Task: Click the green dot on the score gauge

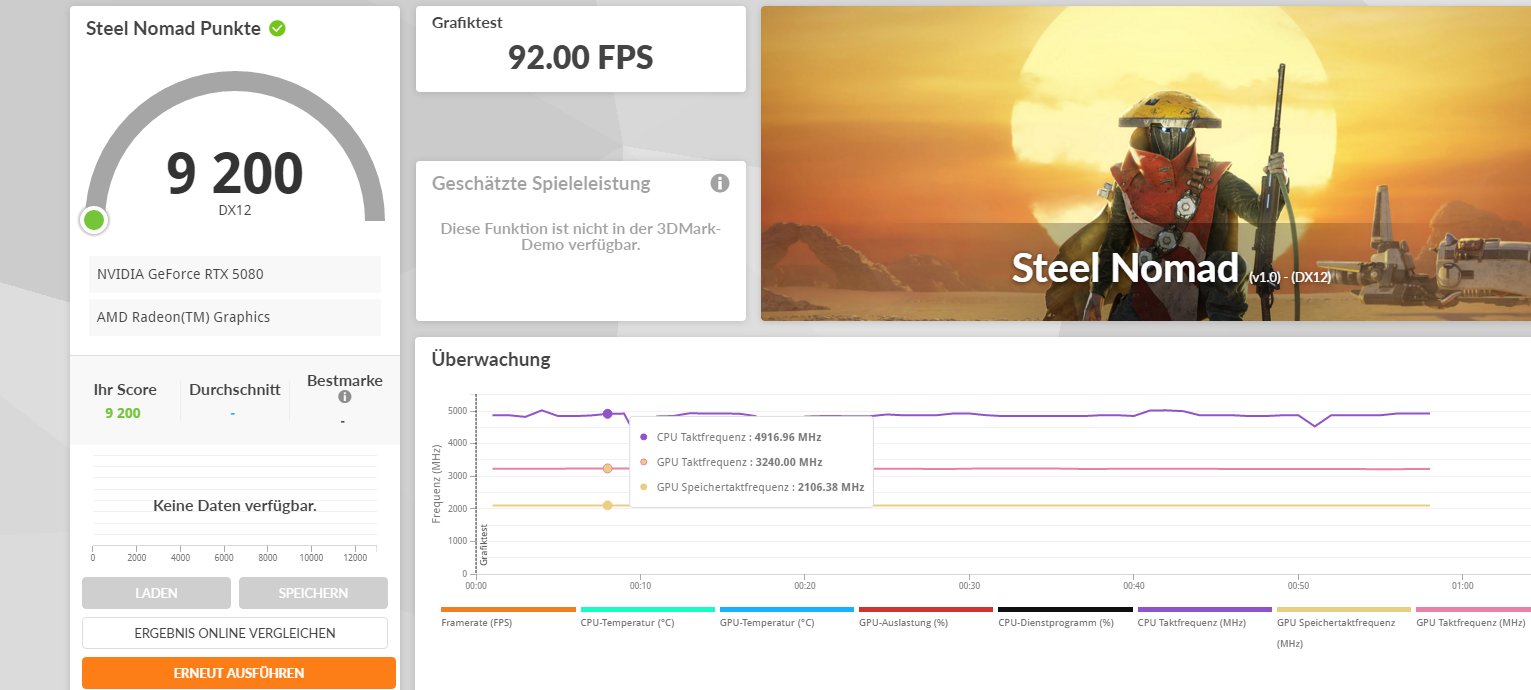Action: (94, 220)
